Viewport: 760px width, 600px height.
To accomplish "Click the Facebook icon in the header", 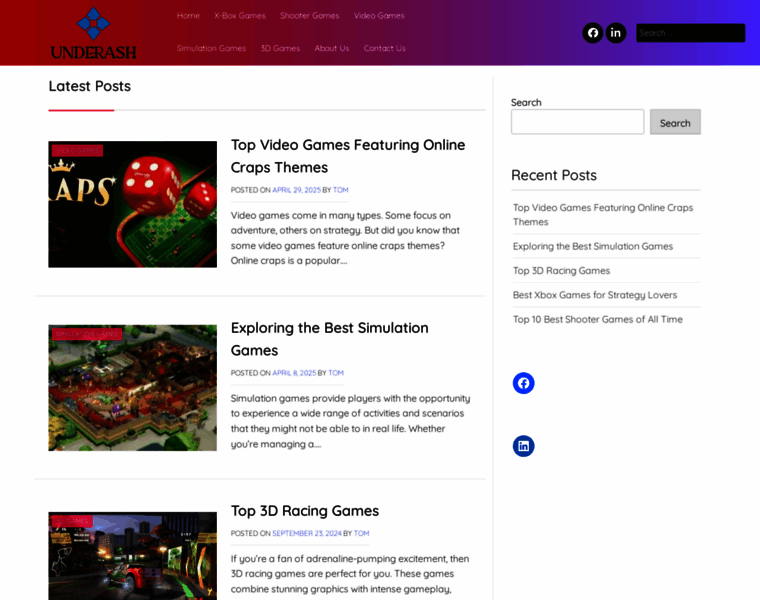I will click(x=592, y=33).
